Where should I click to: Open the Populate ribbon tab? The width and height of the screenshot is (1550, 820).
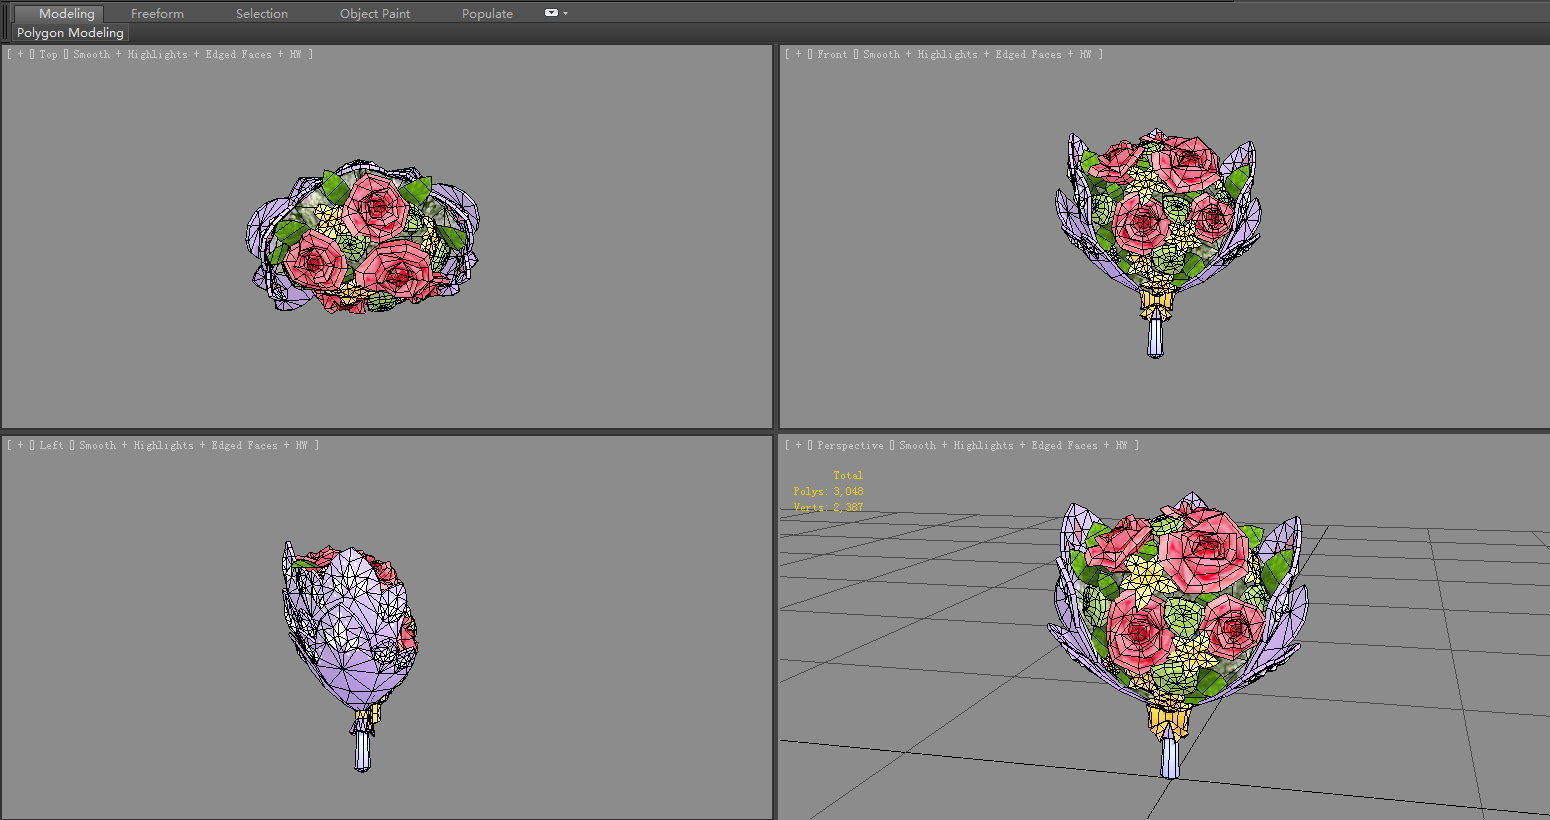[x=487, y=14]
